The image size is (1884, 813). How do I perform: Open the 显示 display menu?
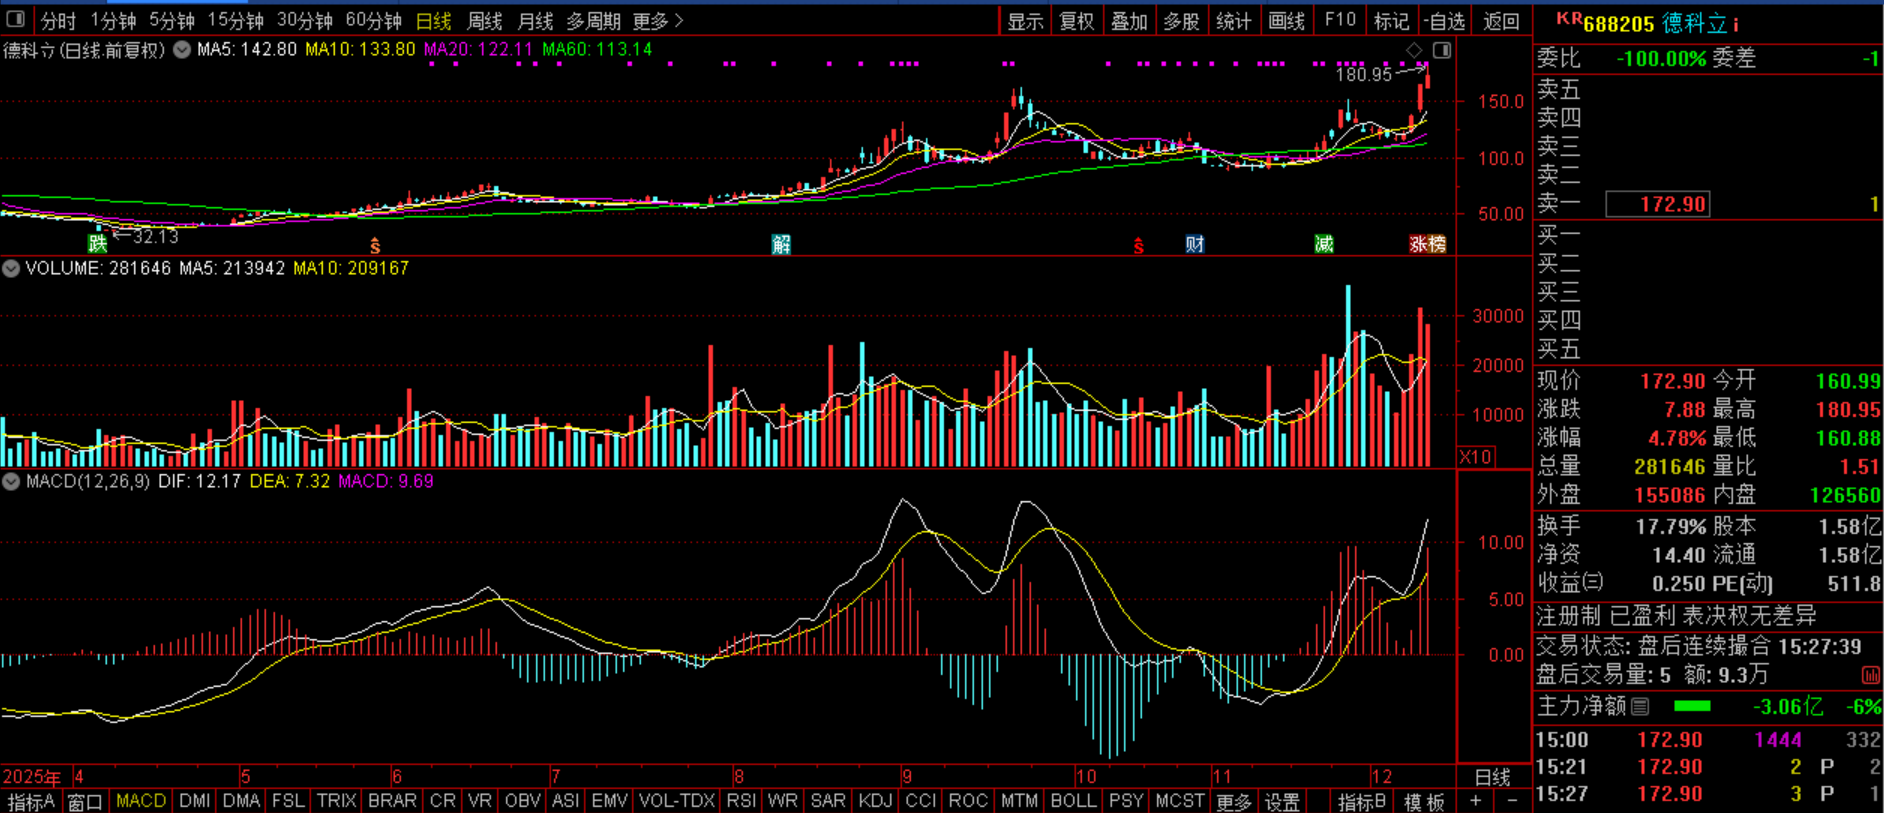(1025, 21)
